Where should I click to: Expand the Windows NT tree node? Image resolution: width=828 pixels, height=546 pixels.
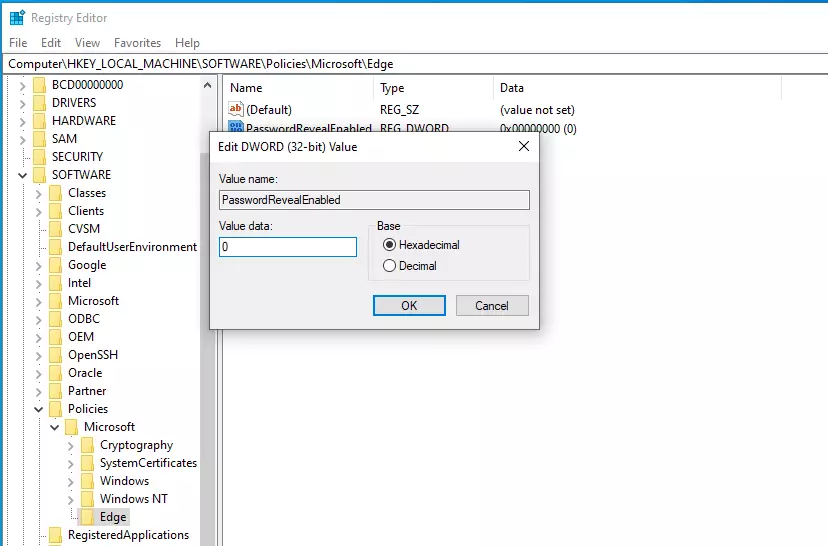click(70, 500)
